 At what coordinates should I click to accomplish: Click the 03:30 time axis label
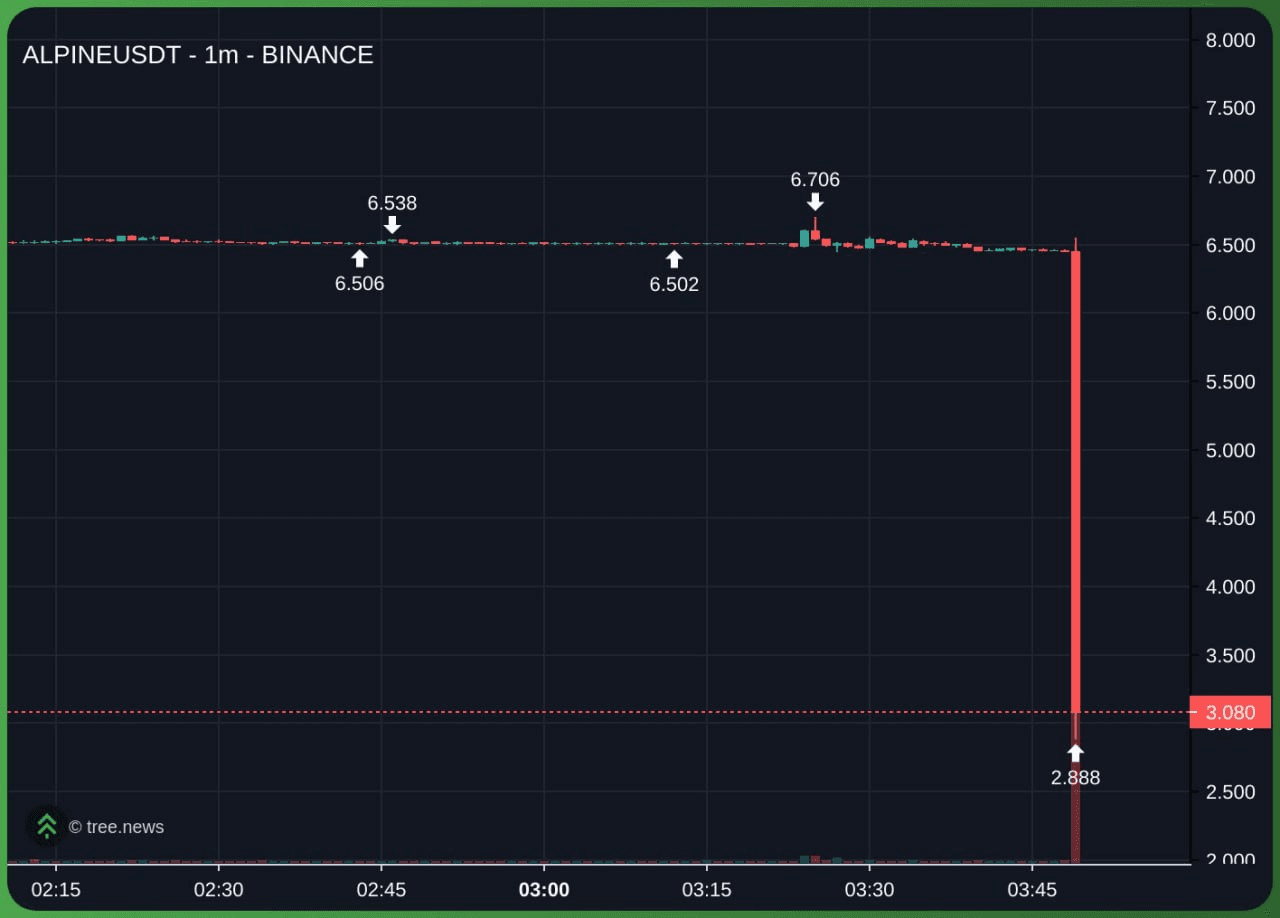(870, 890)
